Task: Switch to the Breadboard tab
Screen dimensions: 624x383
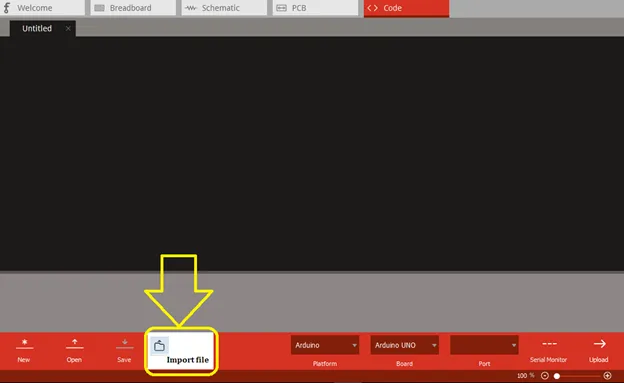Action: pos(133,8)
